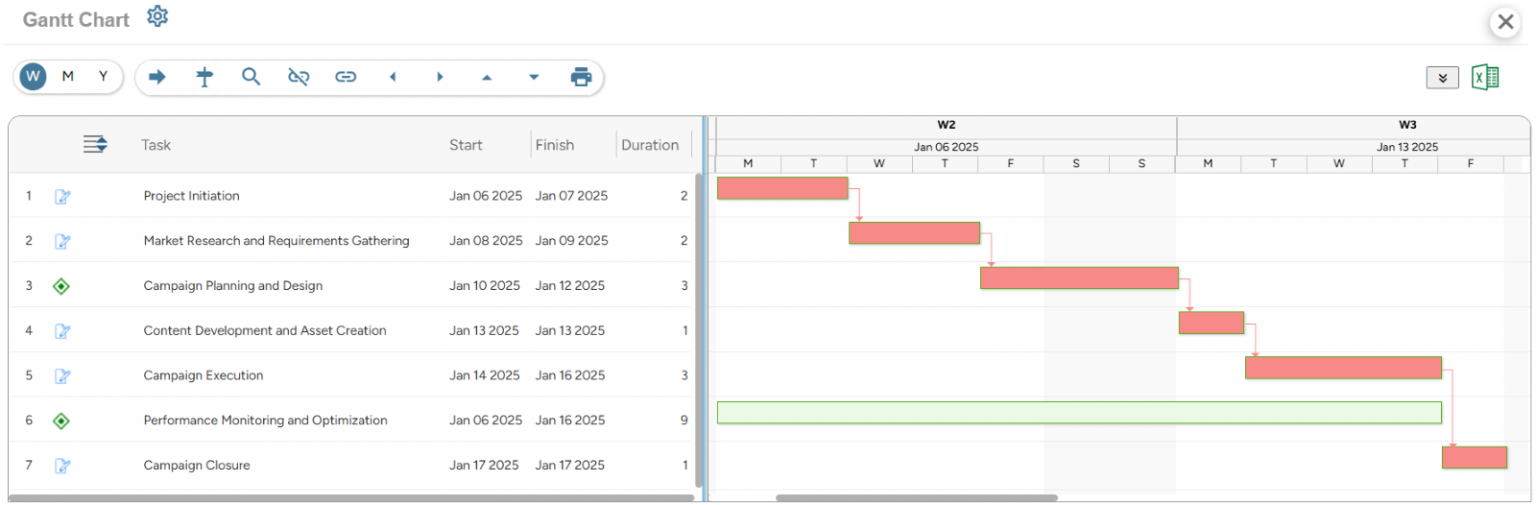
Task: Click the rows expand/collapse sort icon
Action: pyautogui.click(x=95, y=145)
